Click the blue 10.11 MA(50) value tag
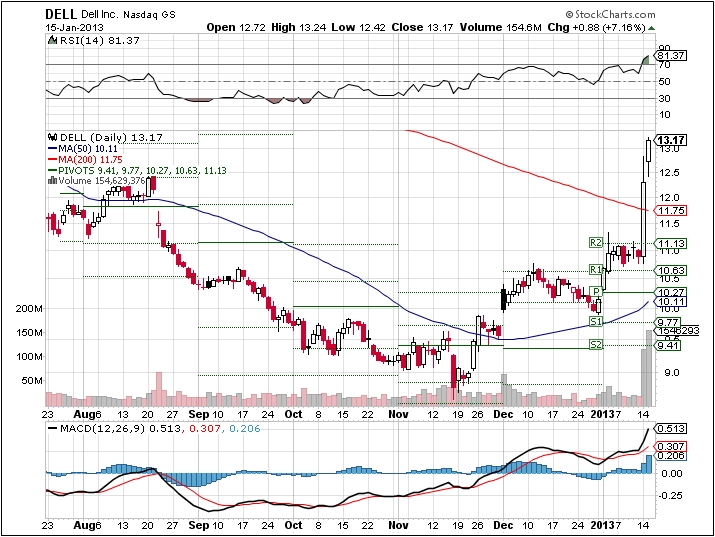 click(671, 302)
